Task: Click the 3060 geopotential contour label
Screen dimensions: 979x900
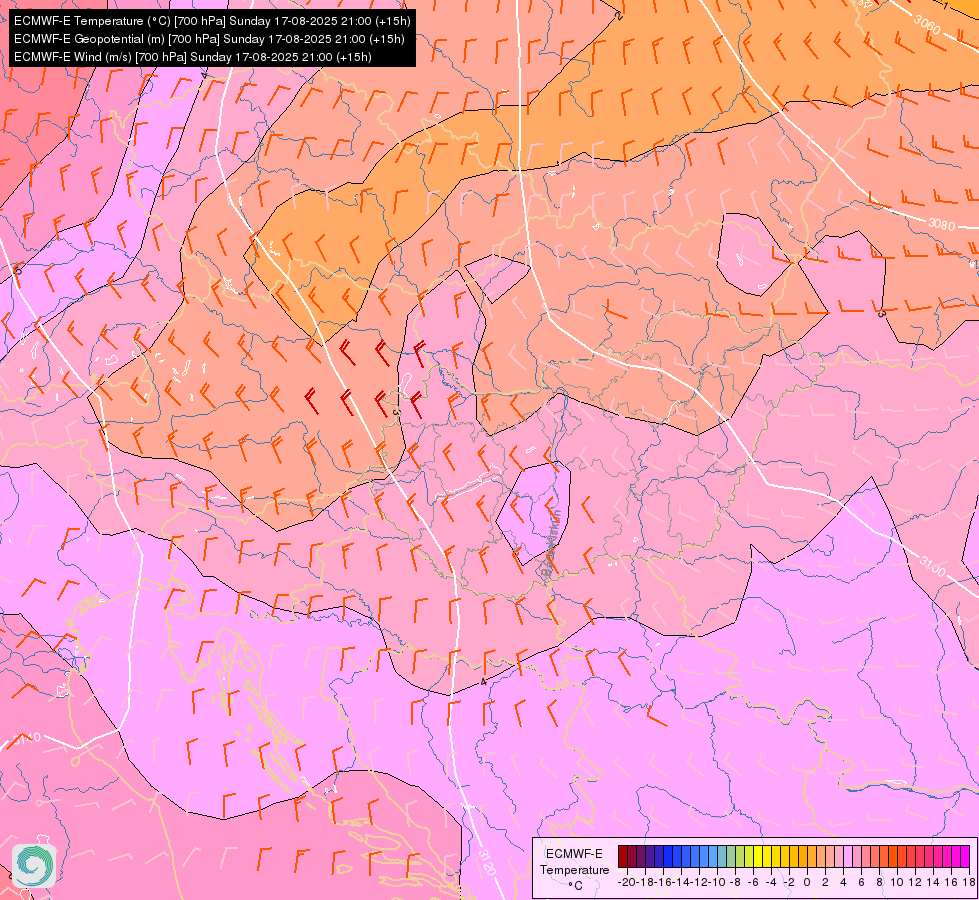Action: coord(927,23)
